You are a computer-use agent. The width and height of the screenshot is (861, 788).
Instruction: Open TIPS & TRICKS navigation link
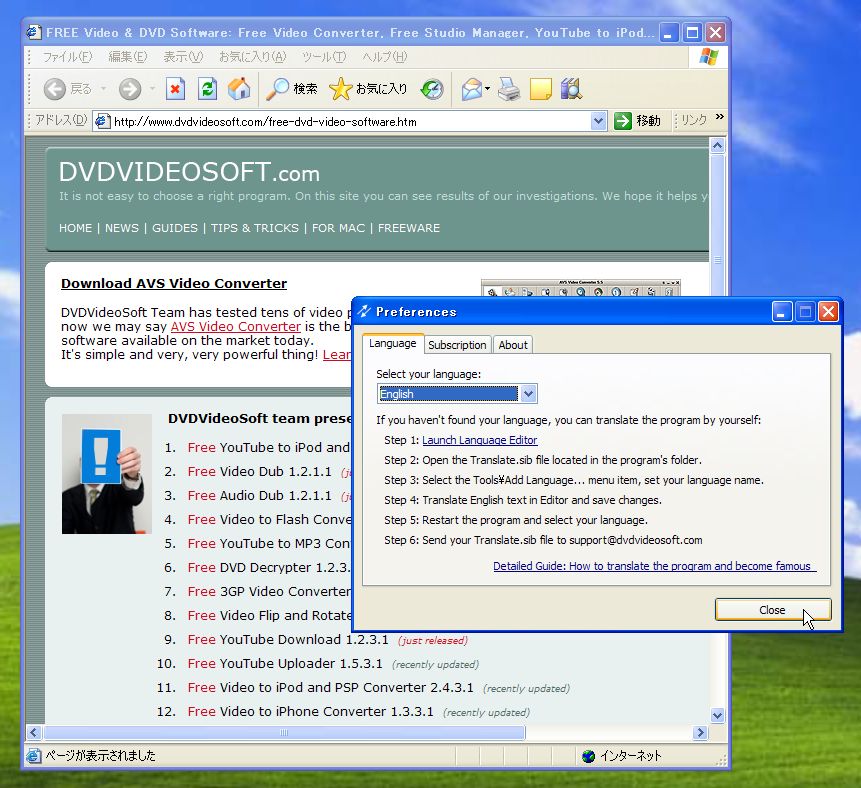coord(255,228)
